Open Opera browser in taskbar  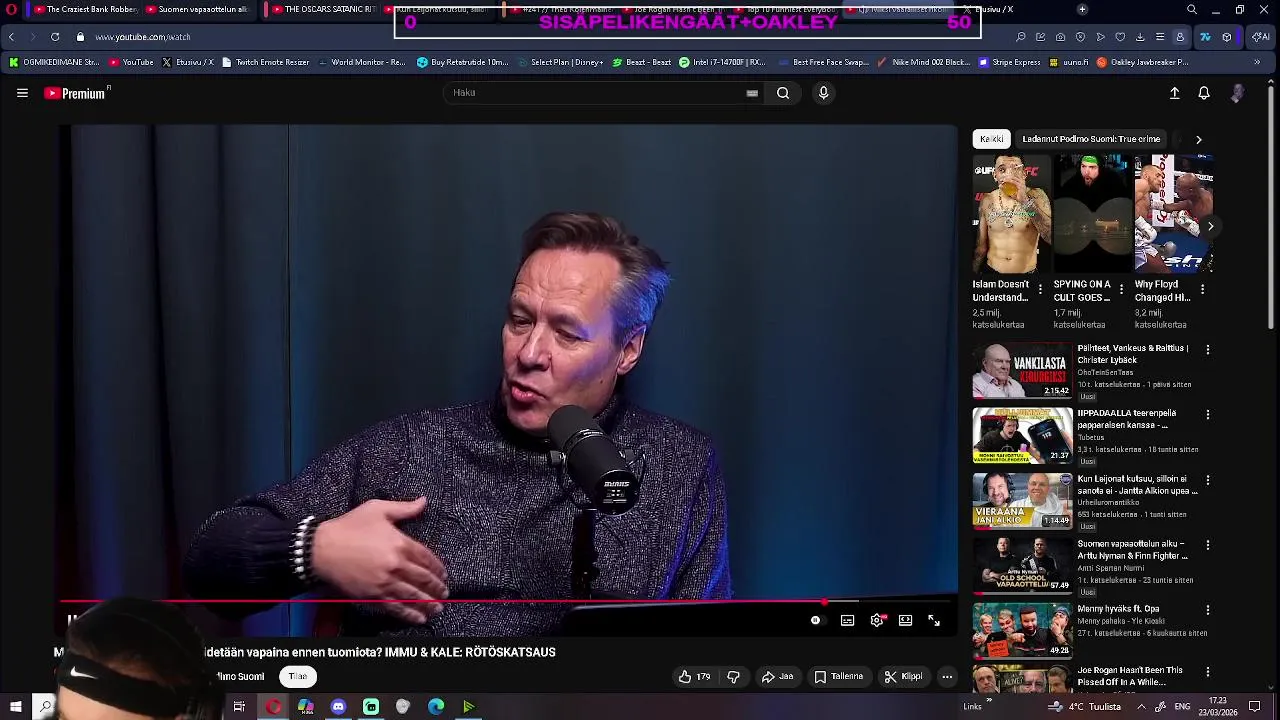point(273,707)
